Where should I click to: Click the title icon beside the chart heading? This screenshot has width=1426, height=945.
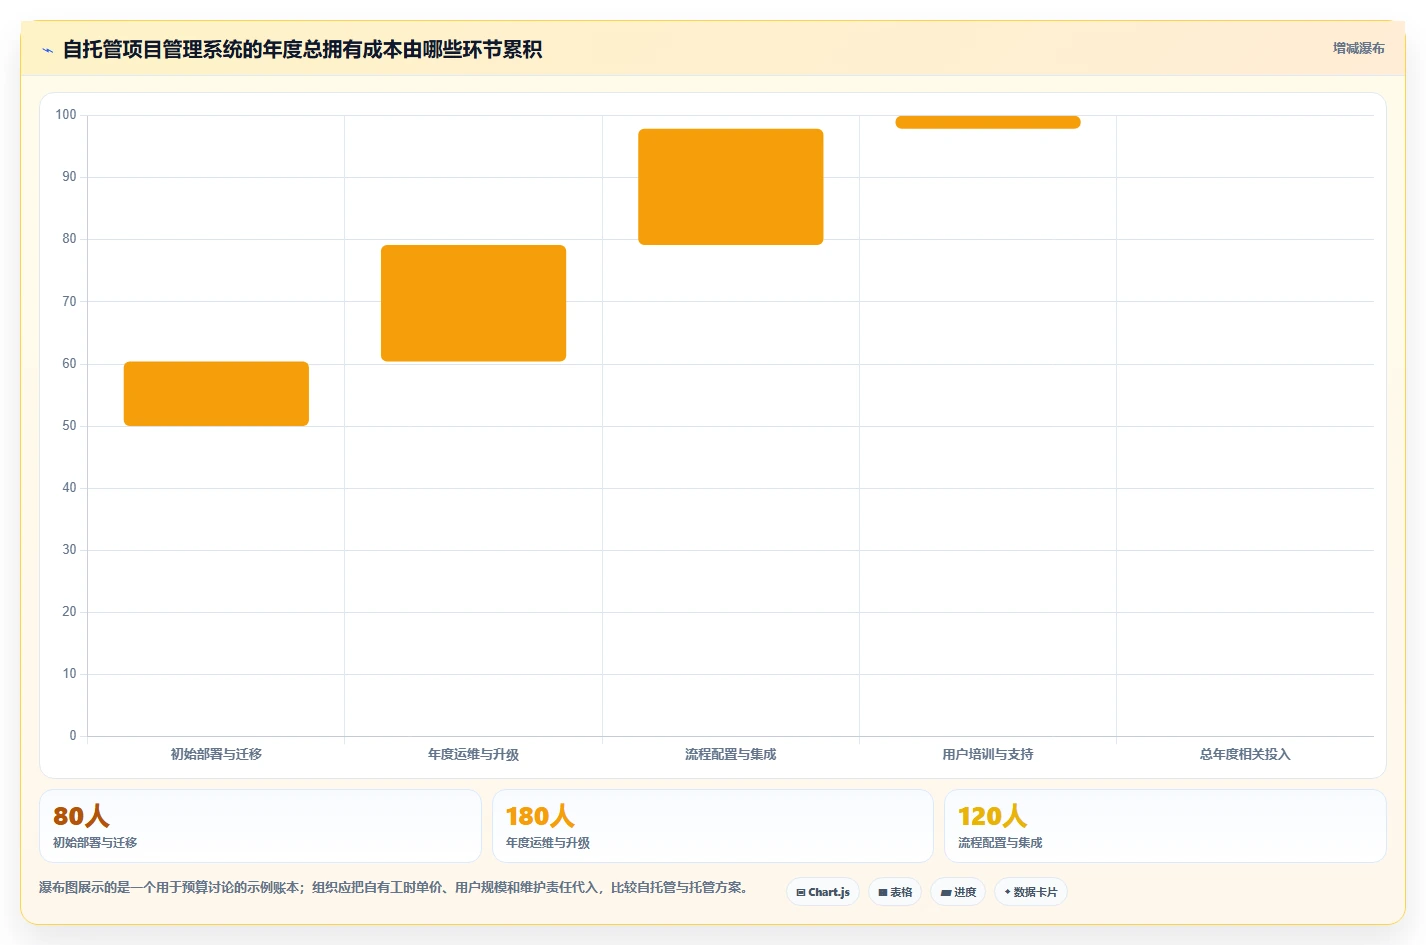[47, 50]
